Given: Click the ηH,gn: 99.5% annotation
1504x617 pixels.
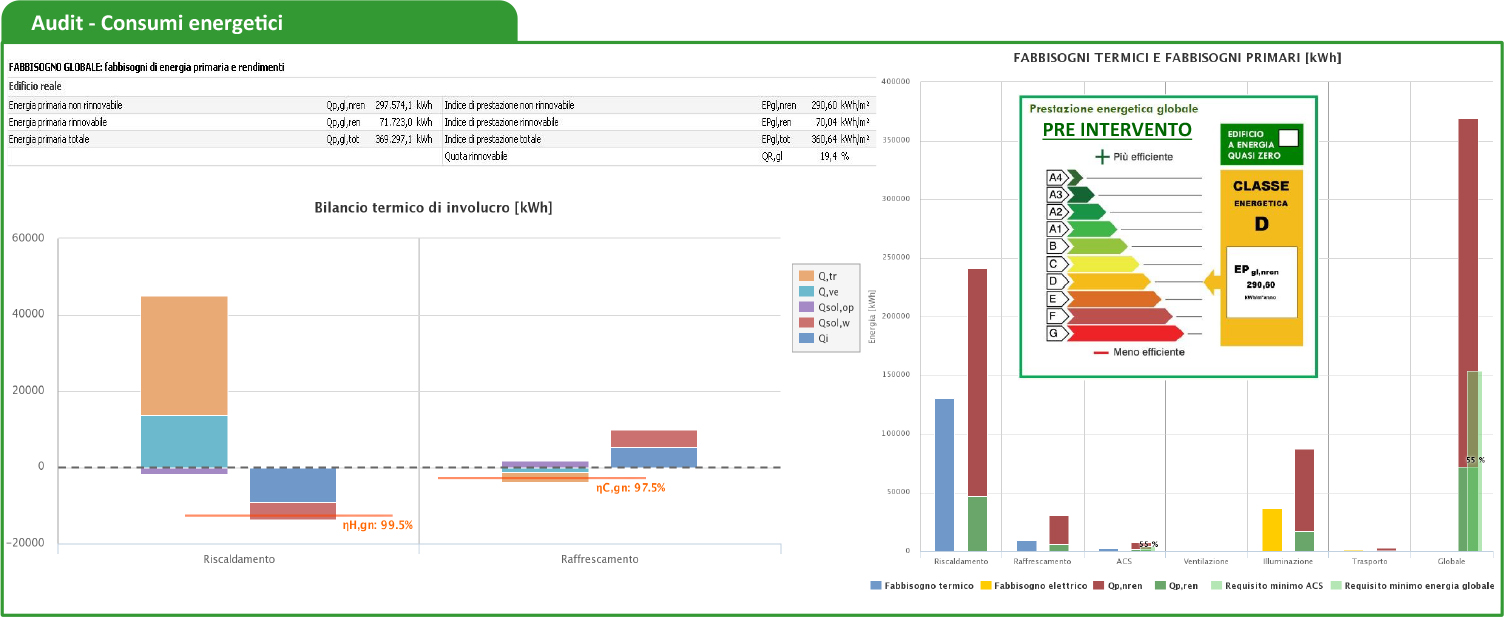Looking at the screenshot, I should point(378,525).
